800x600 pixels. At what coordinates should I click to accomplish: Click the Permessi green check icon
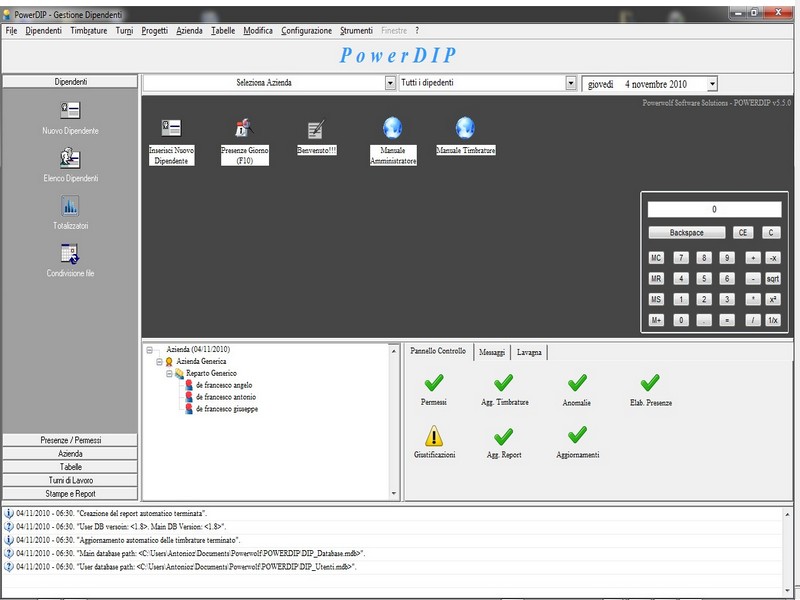coord(434,382)
